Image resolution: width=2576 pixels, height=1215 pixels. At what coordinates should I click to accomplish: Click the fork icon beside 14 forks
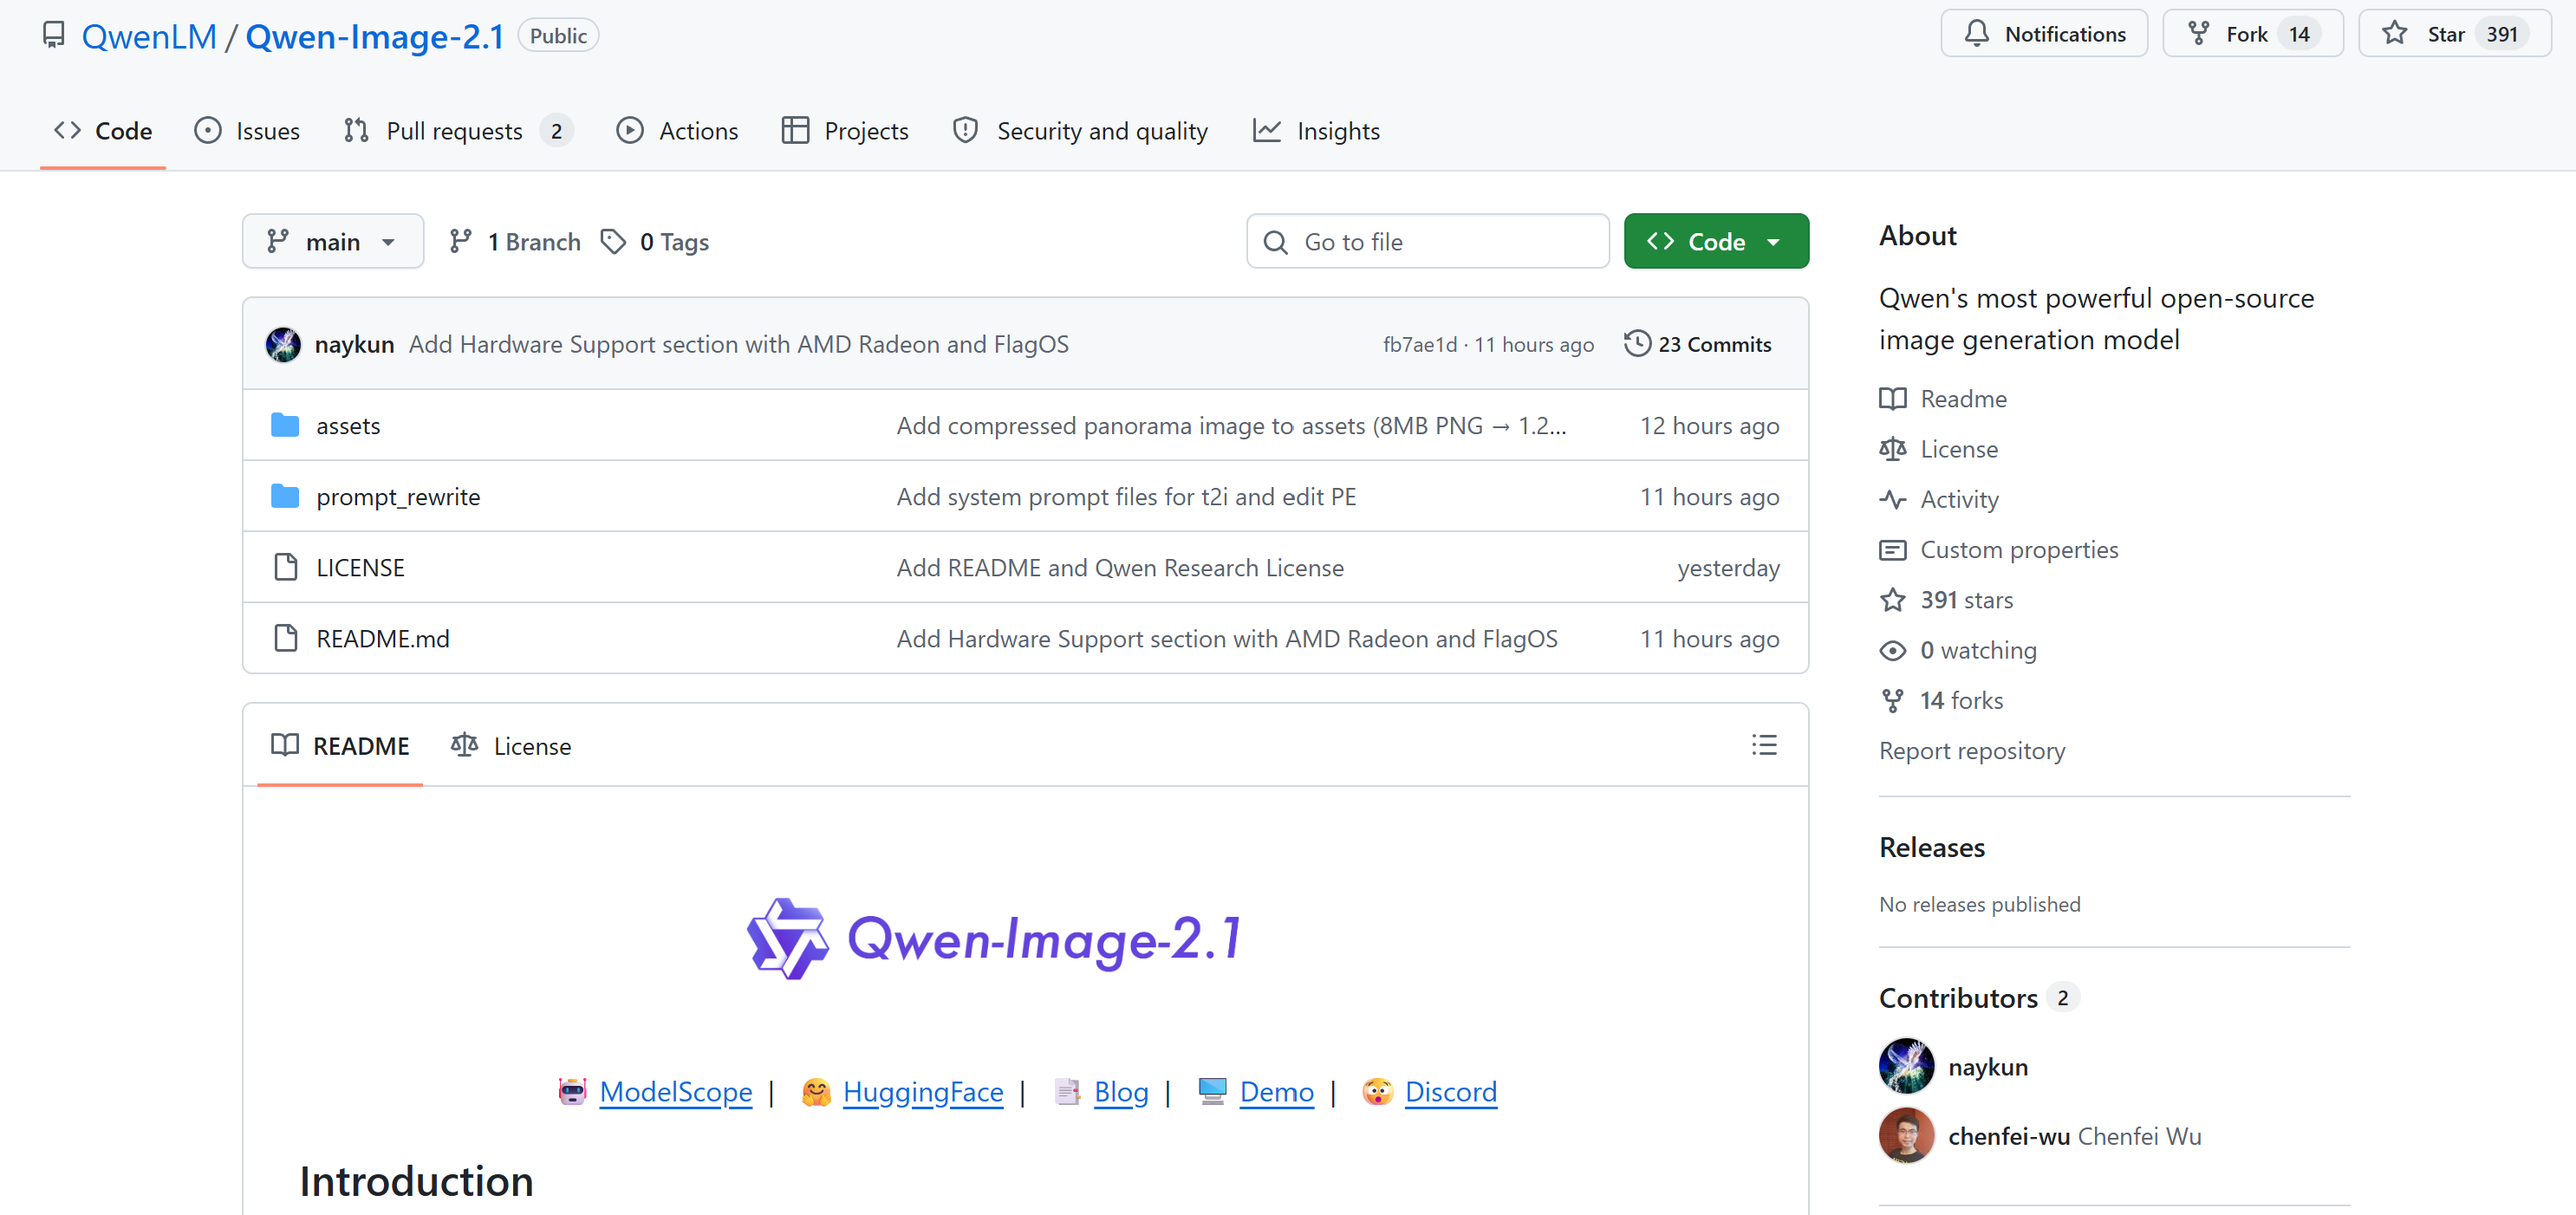point(1893,701)
